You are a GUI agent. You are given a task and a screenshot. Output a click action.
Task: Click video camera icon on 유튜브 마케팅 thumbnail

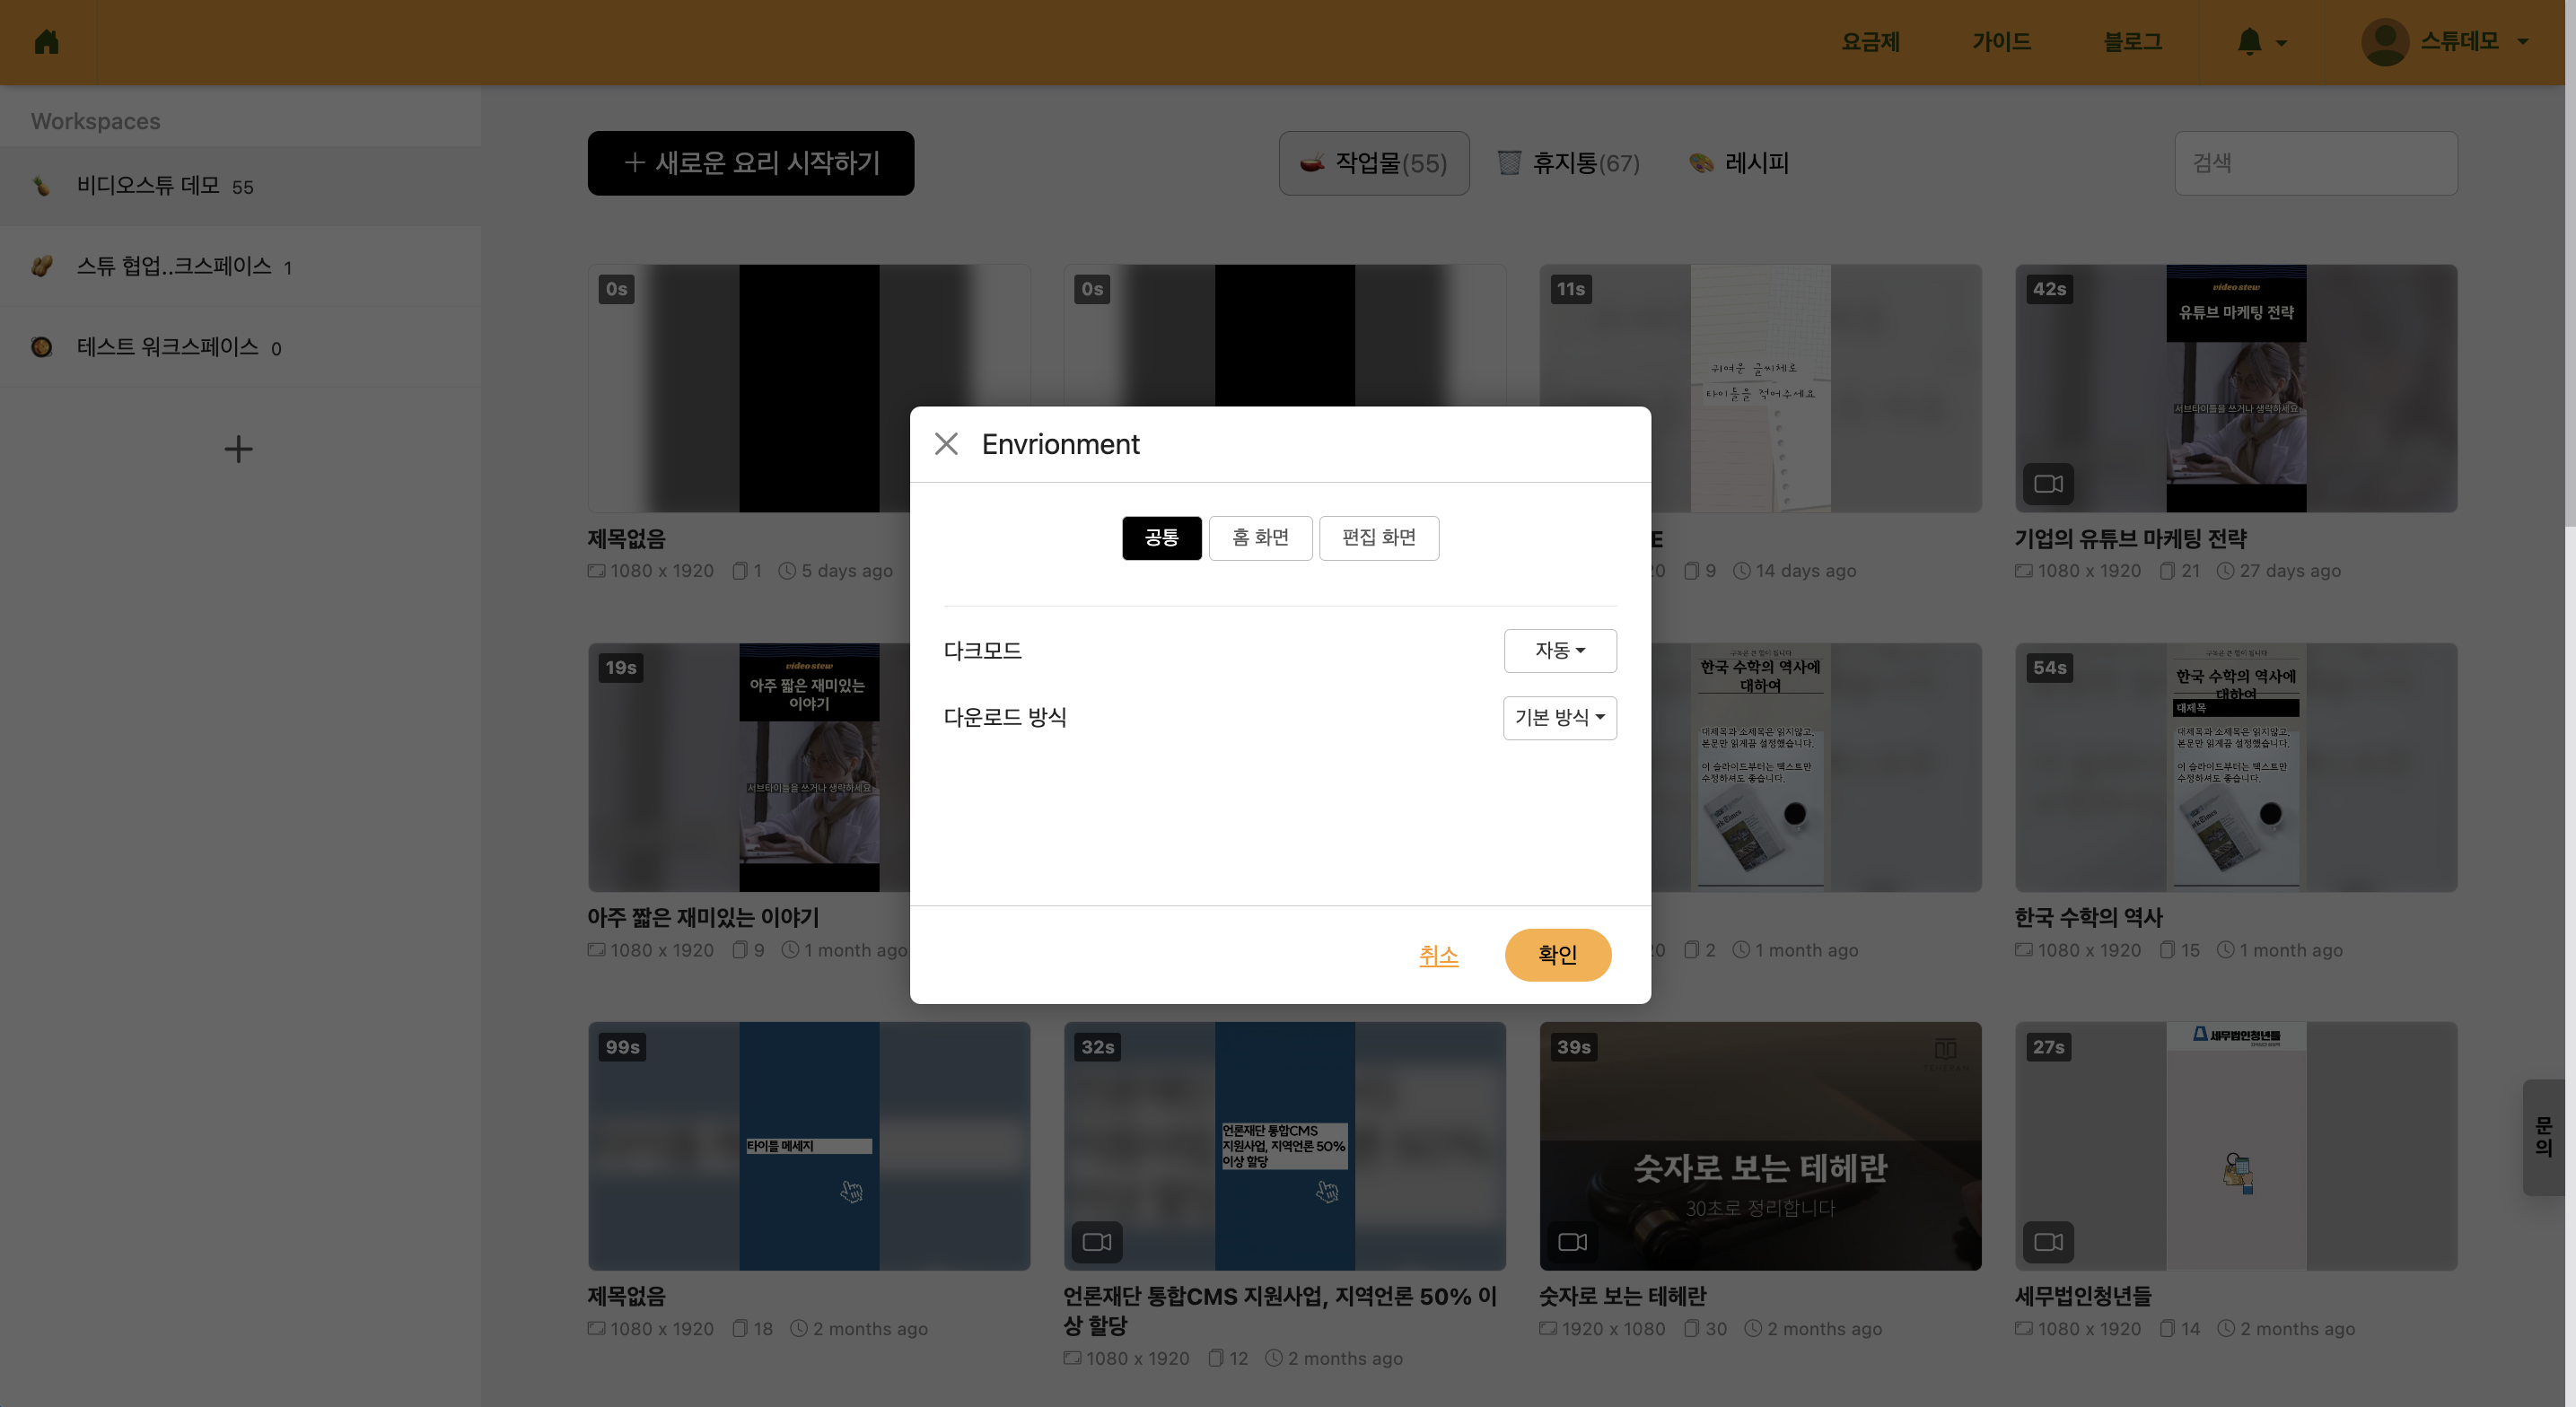[x=2048, y=485]
